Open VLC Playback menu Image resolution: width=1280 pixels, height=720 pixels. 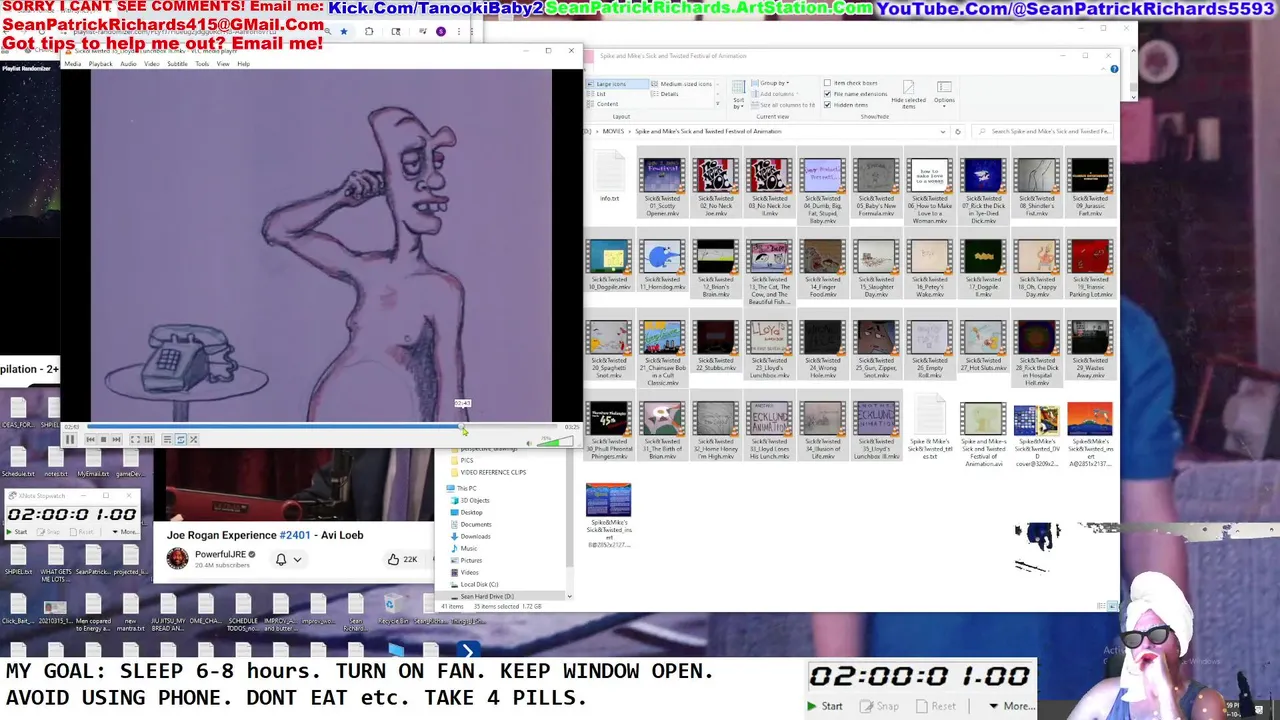pos(101,64)
